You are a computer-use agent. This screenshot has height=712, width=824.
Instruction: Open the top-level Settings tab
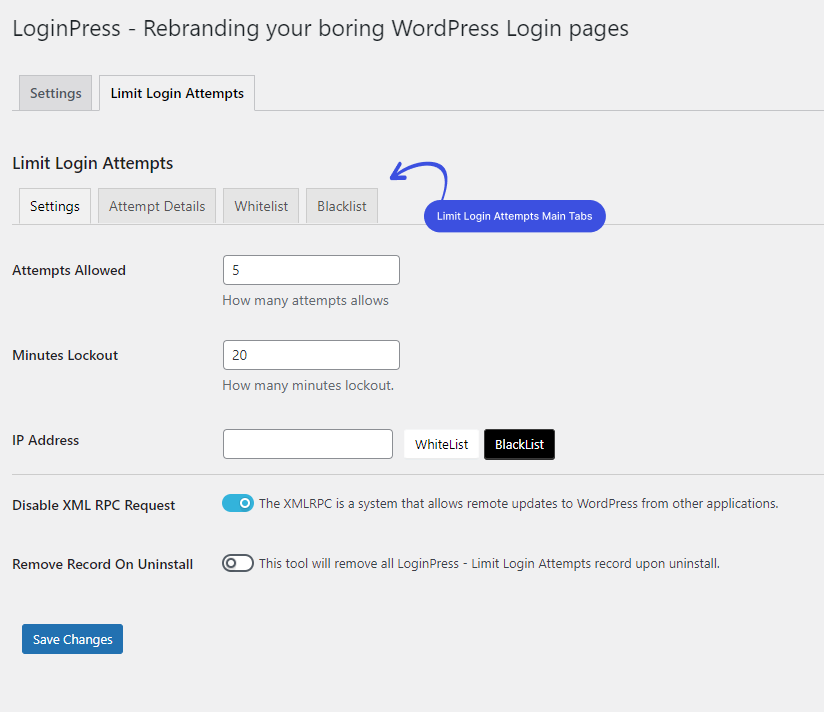pyautogui.click(x=55, y=93)
